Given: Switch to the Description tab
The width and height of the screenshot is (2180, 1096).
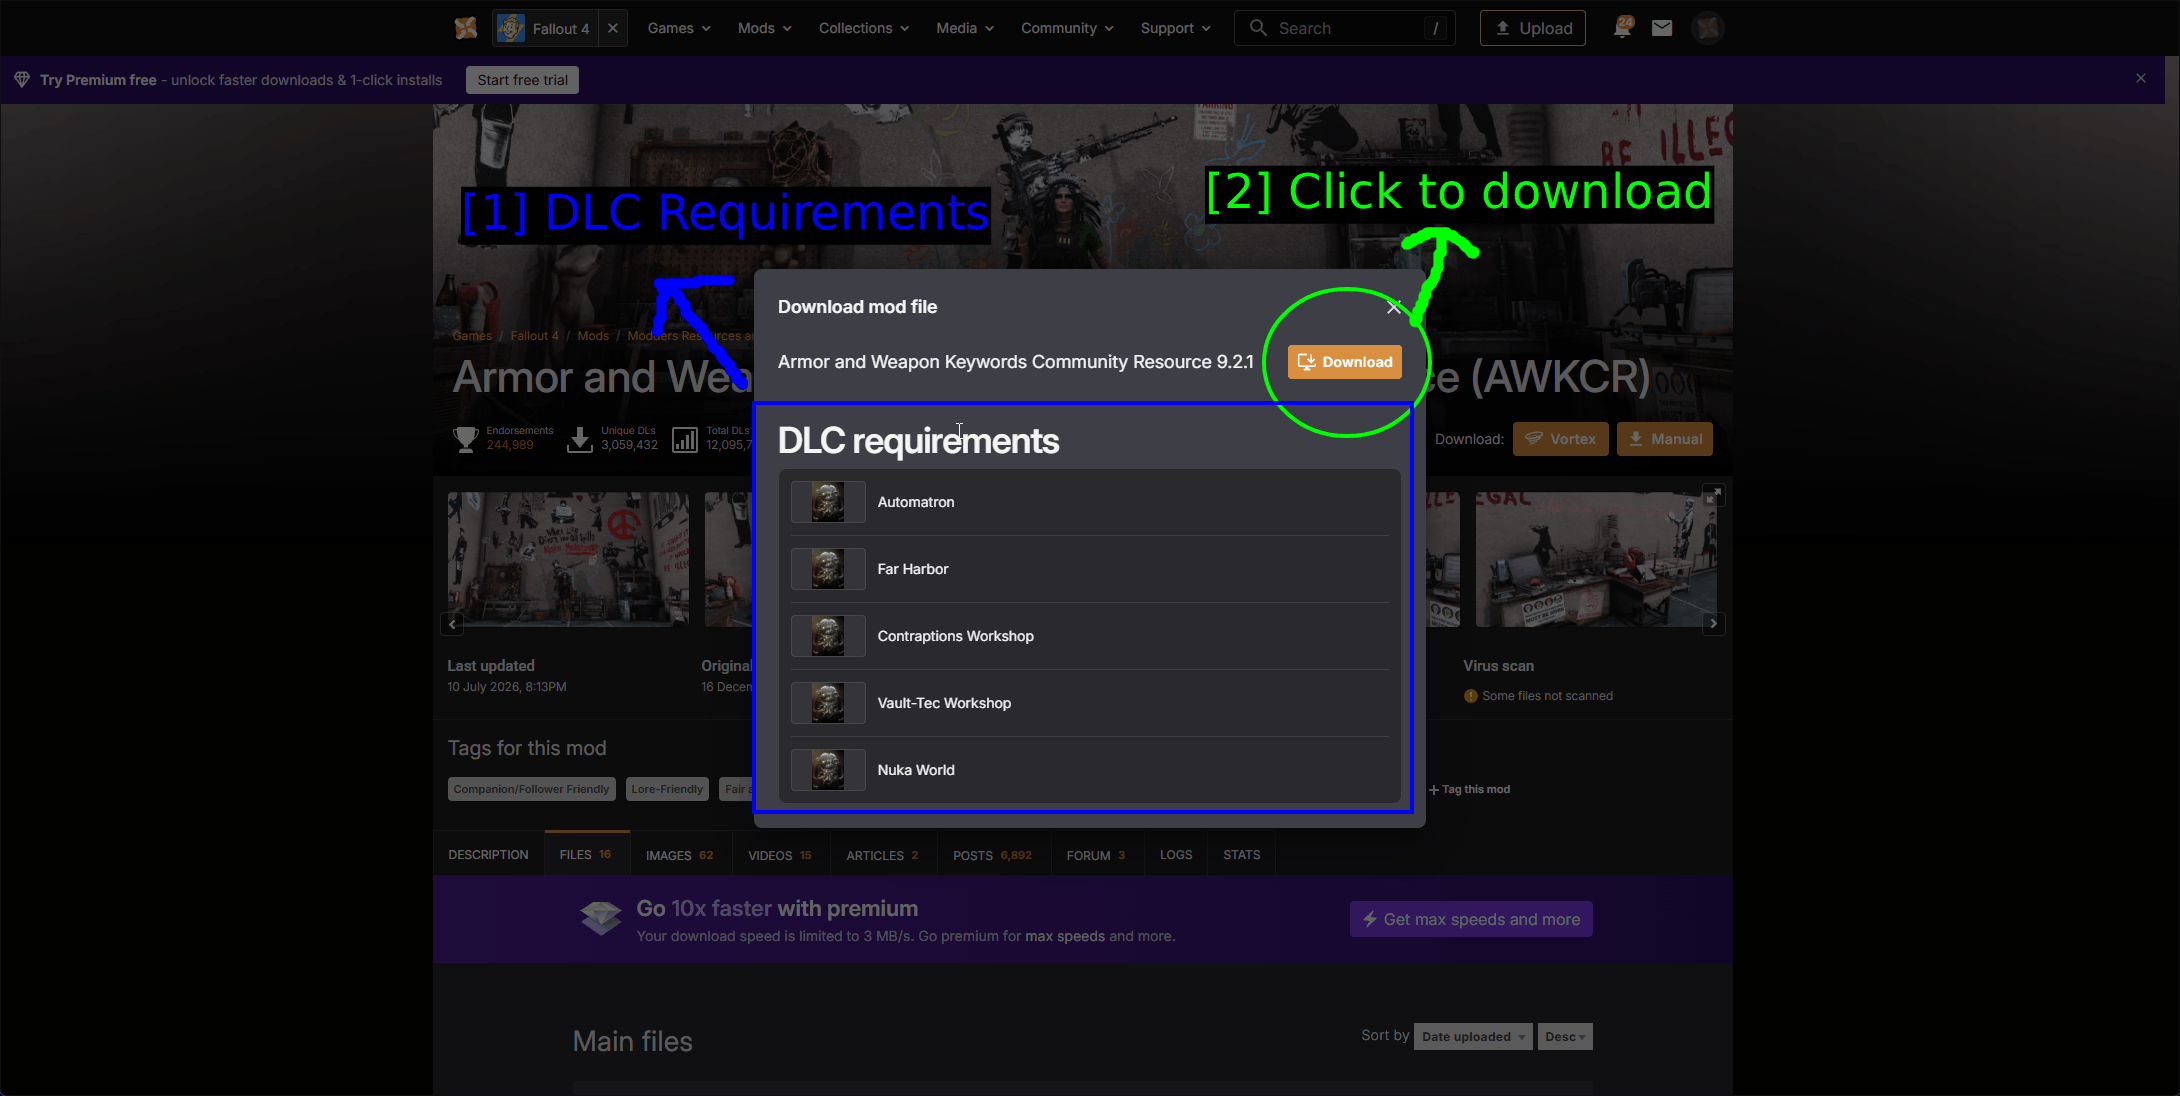Looking at the screenshot, I should [488, 855].
